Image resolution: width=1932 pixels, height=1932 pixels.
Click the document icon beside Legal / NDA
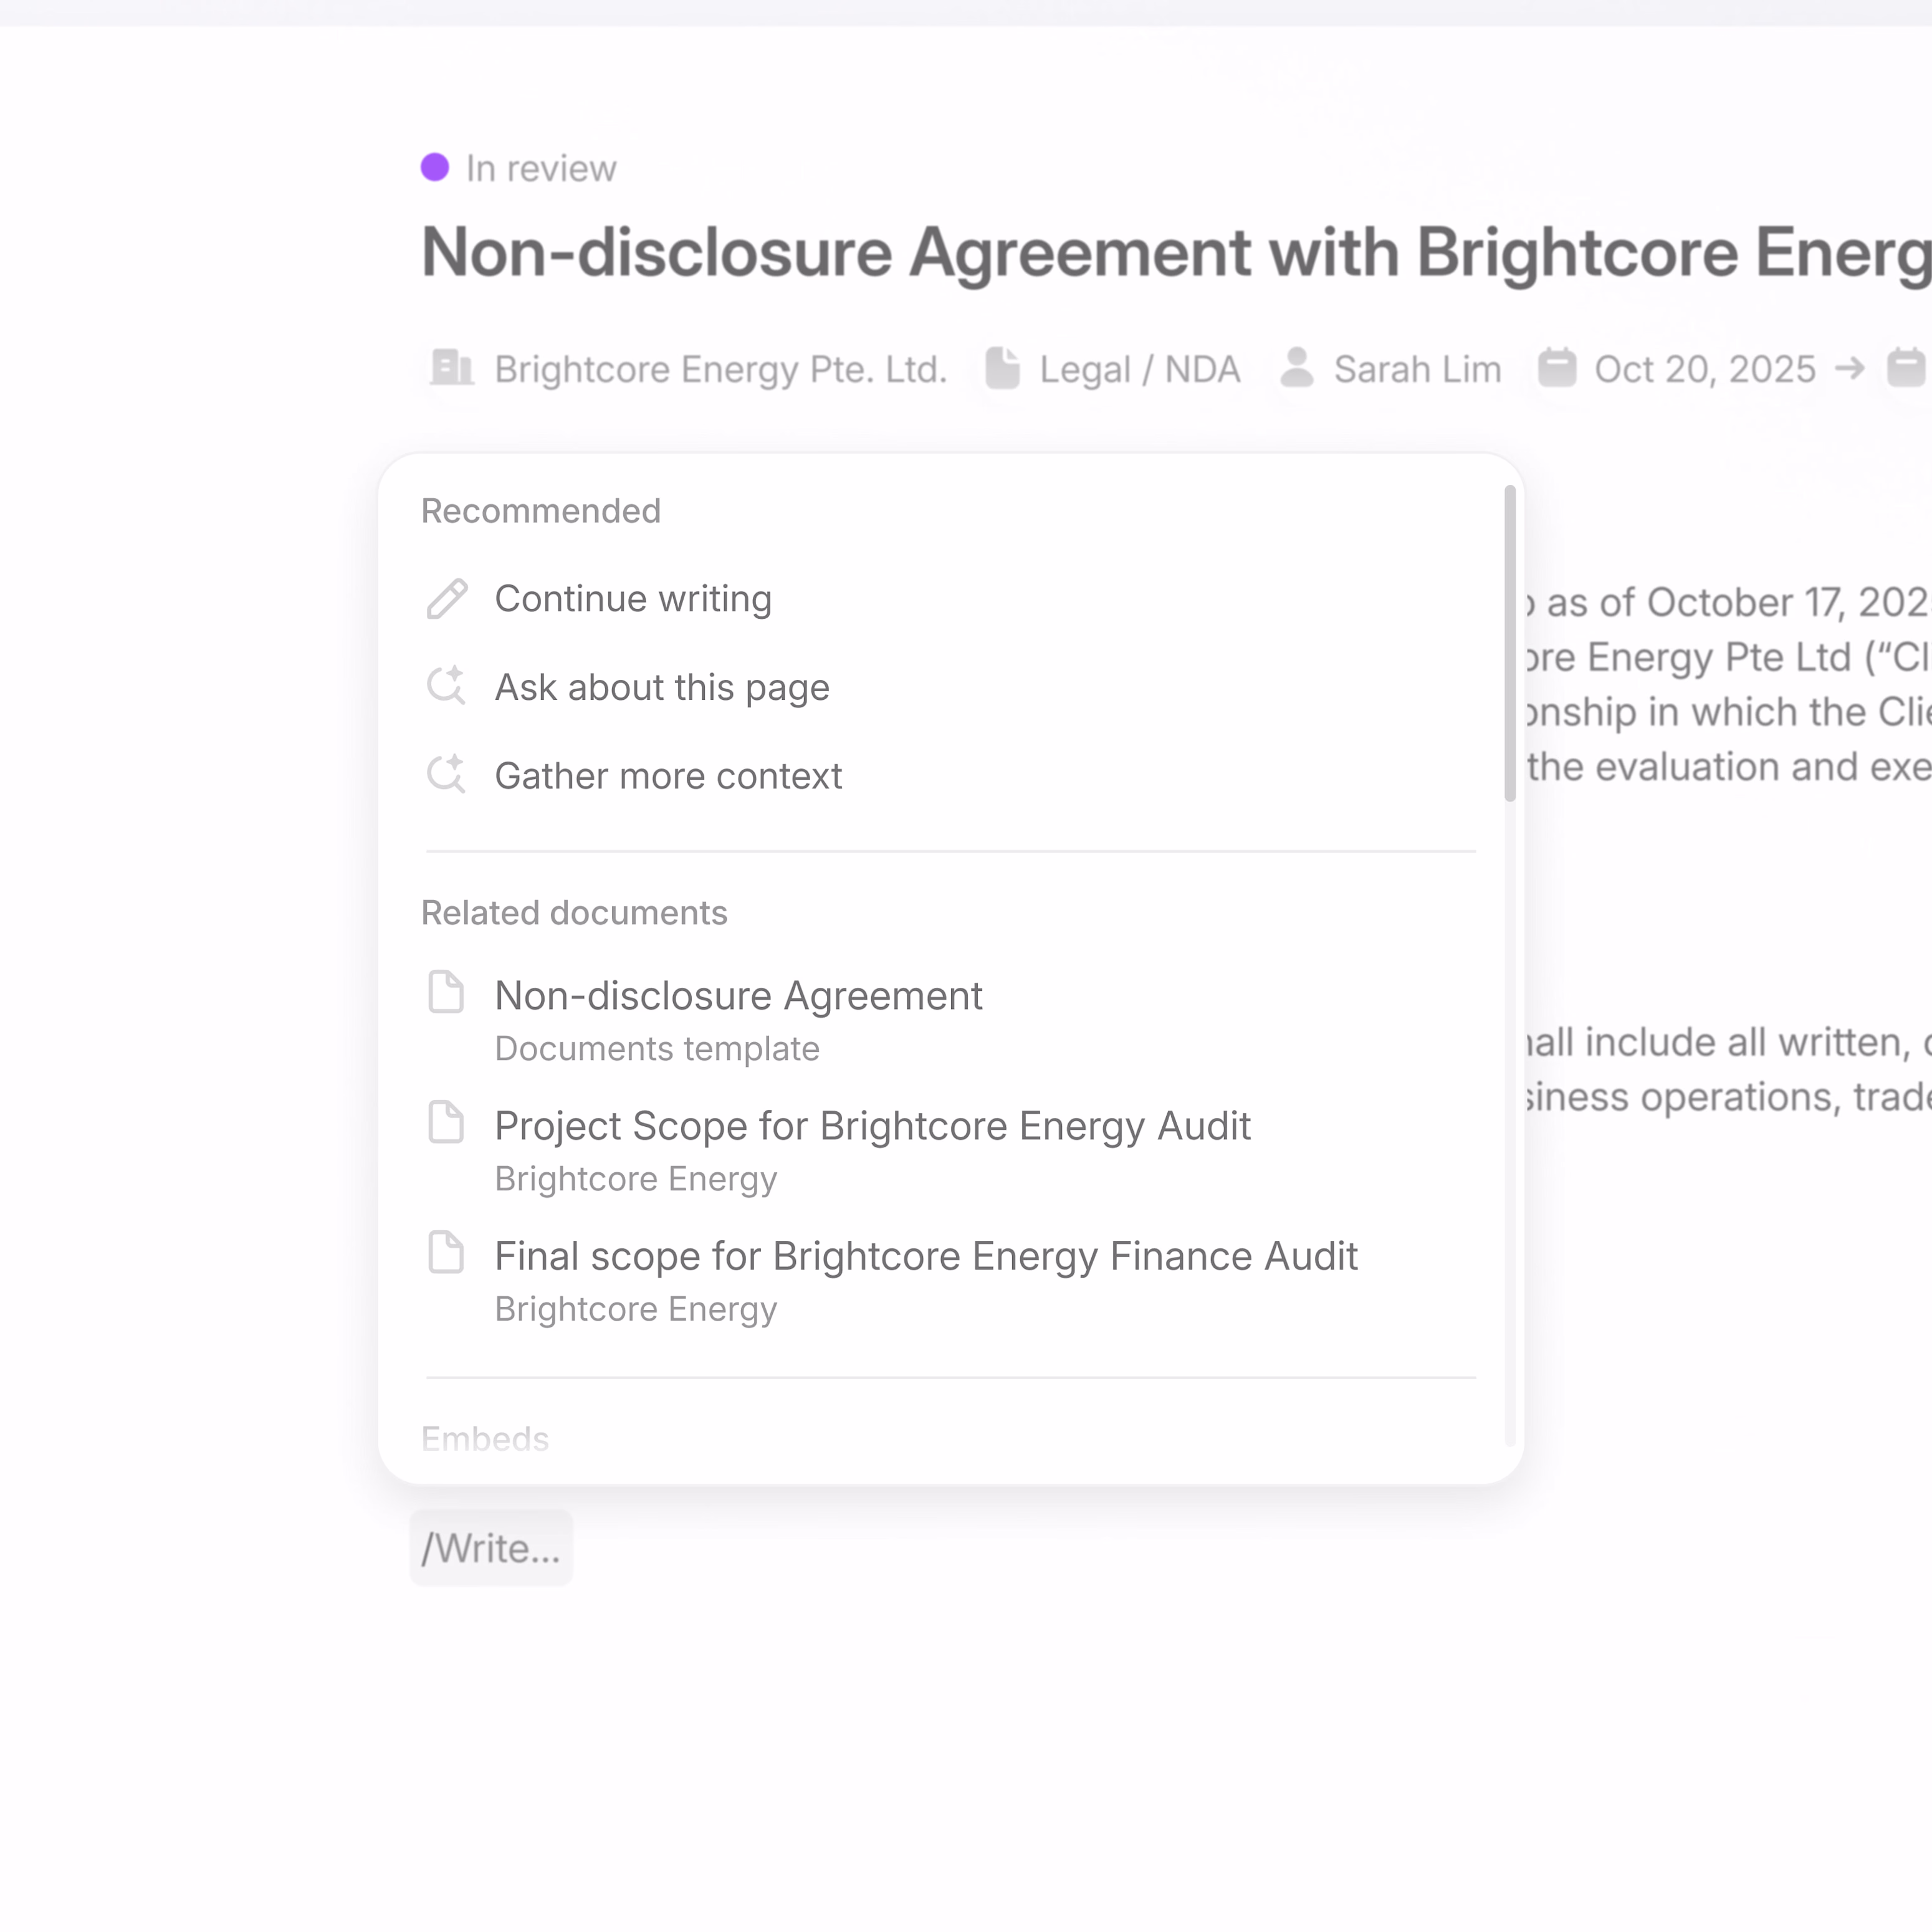pyautogui.click(x=1002, y=368)
